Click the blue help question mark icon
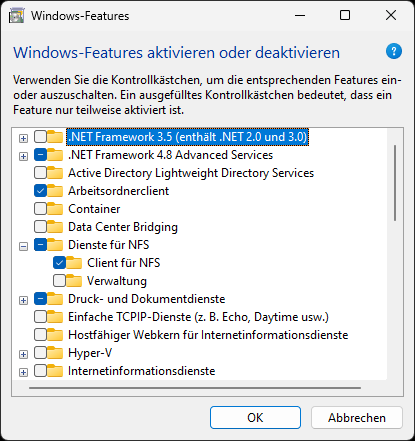415x441 pixels. pyautogui.click(x=394, y=51)
